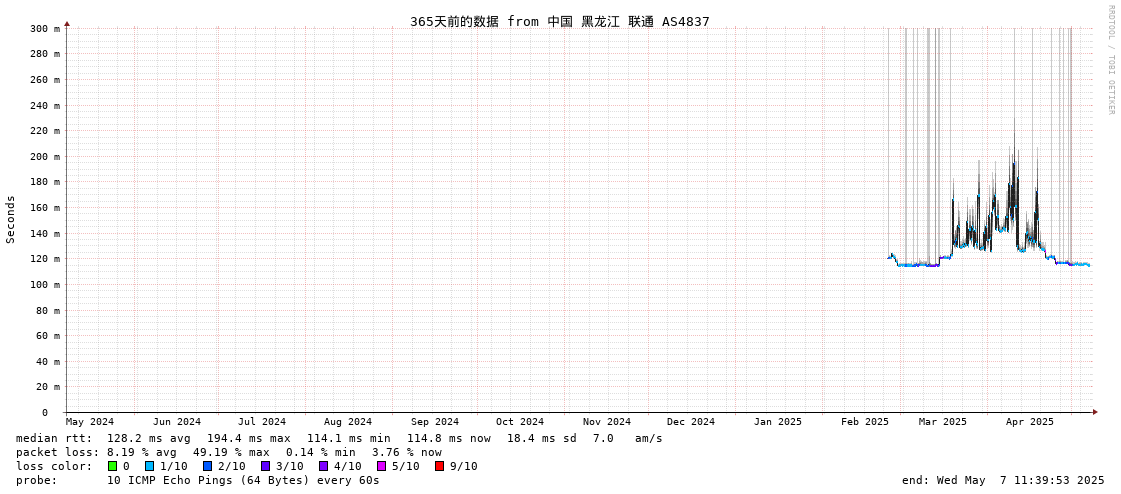The image size is (1121, 494).
Task: Click the 20 m y-axis value
Action: [48, 387]
